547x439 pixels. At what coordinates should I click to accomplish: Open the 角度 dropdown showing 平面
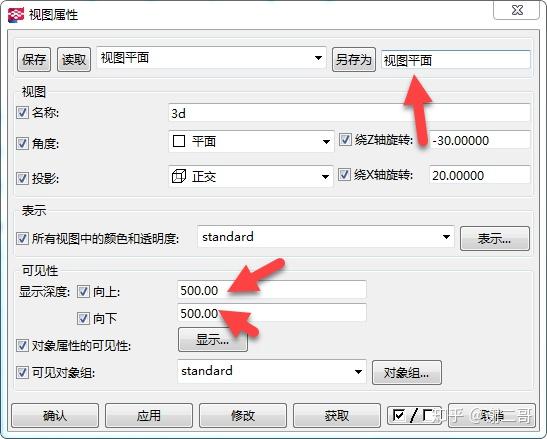click(251, 141)
